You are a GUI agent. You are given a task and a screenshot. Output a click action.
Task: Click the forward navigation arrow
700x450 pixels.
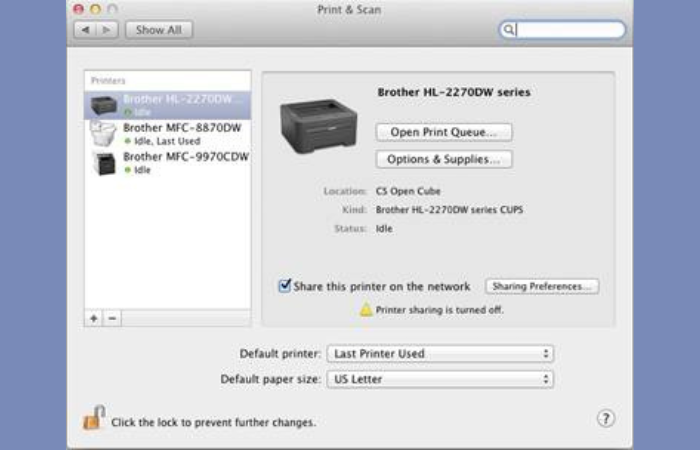tap(107, 30)
